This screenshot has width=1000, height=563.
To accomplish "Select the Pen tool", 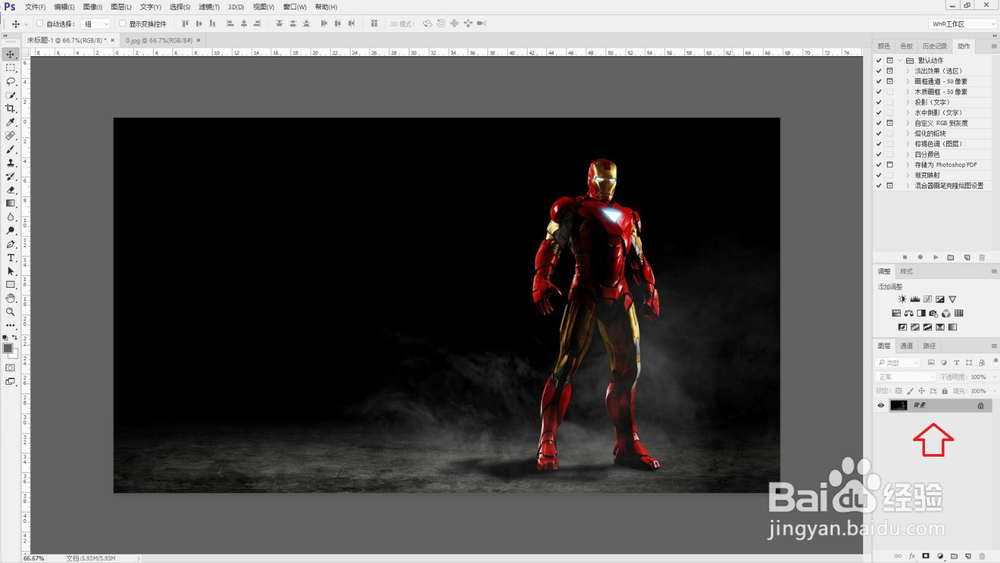I will pyautogui.click(x=10, y=244).
